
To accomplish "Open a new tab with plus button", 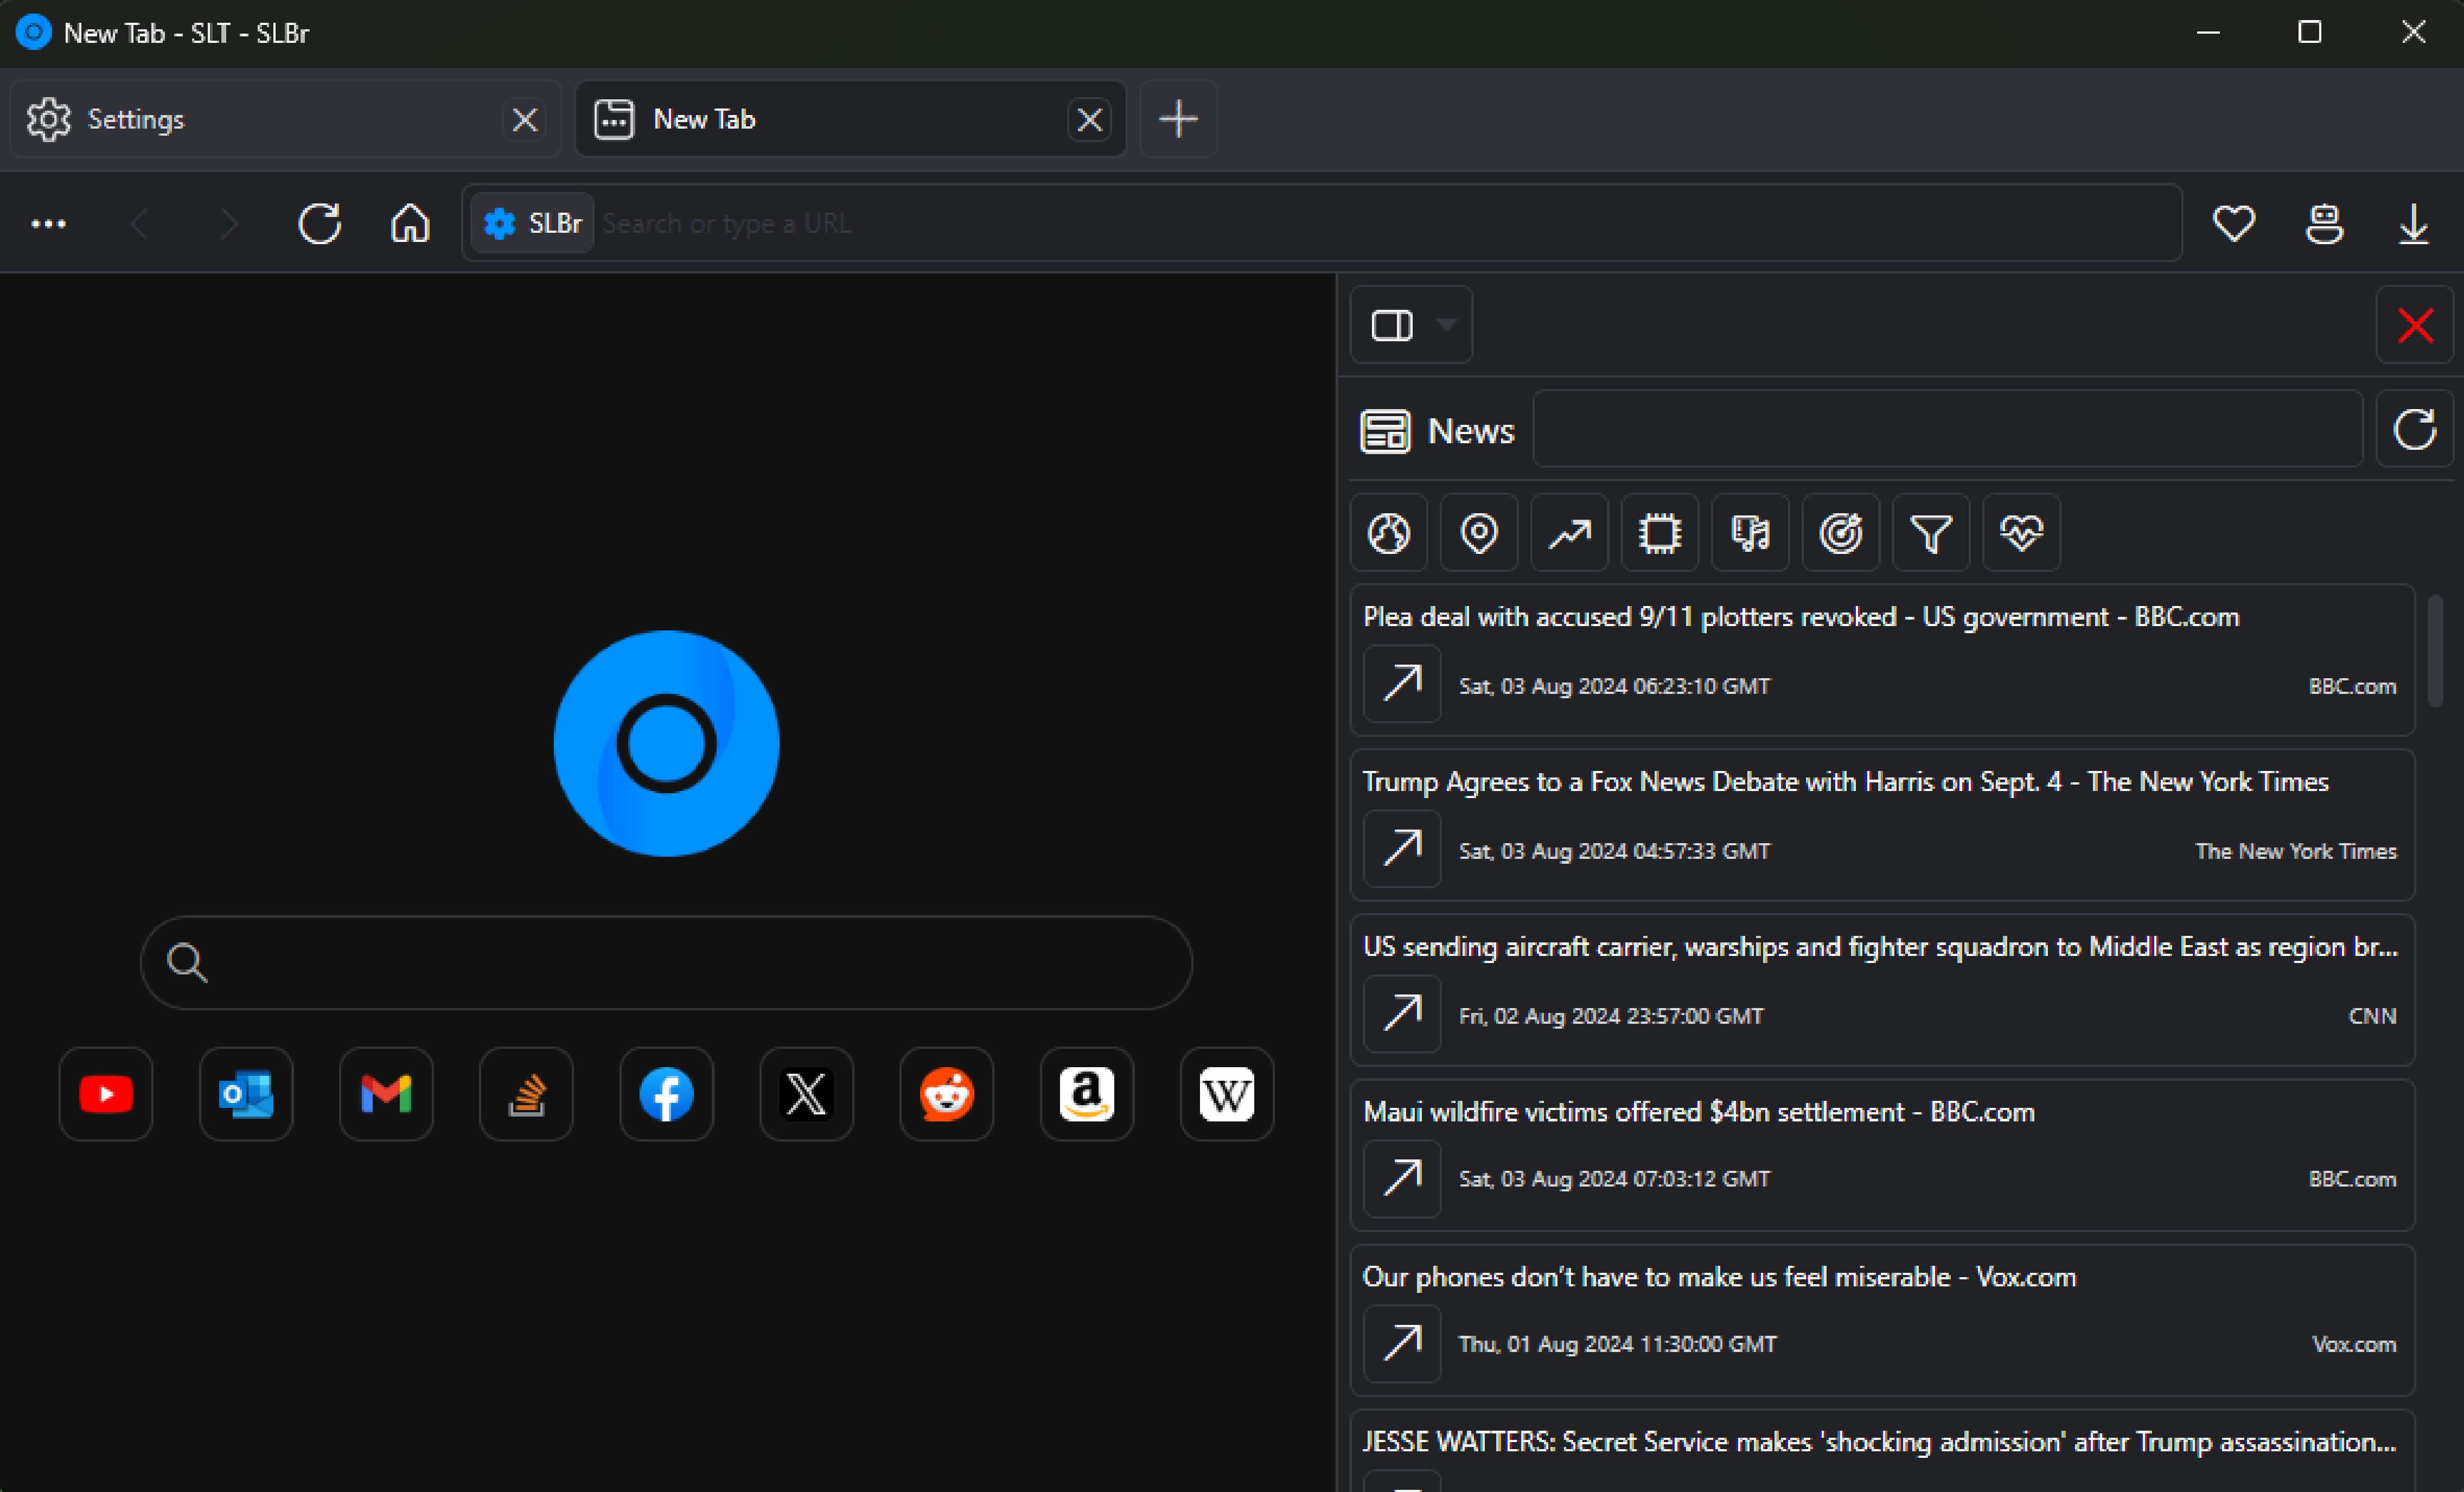I will (1178, 119).
